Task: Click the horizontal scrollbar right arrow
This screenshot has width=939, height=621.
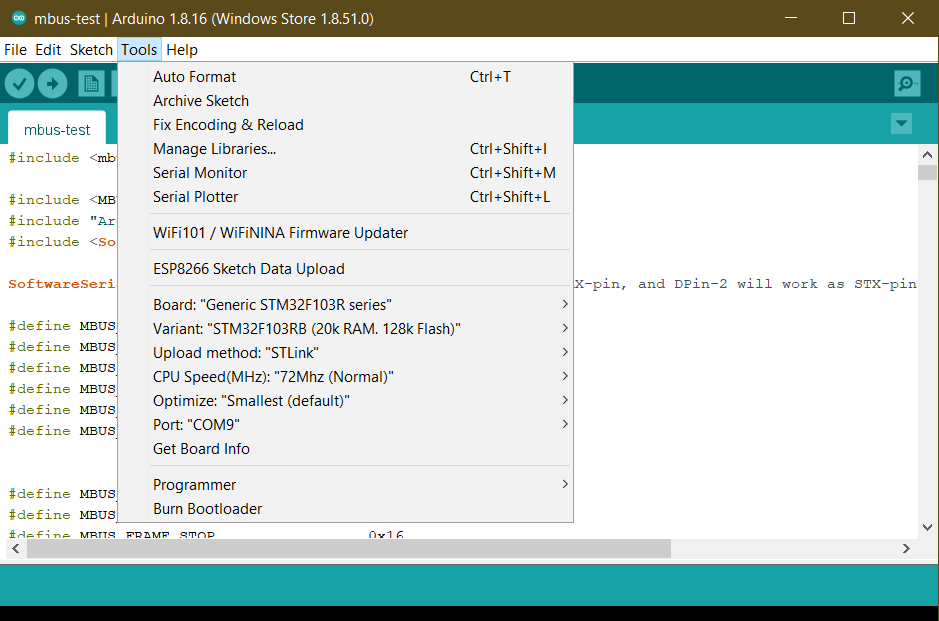Action: pyautogui.click(x=906, y=549)
